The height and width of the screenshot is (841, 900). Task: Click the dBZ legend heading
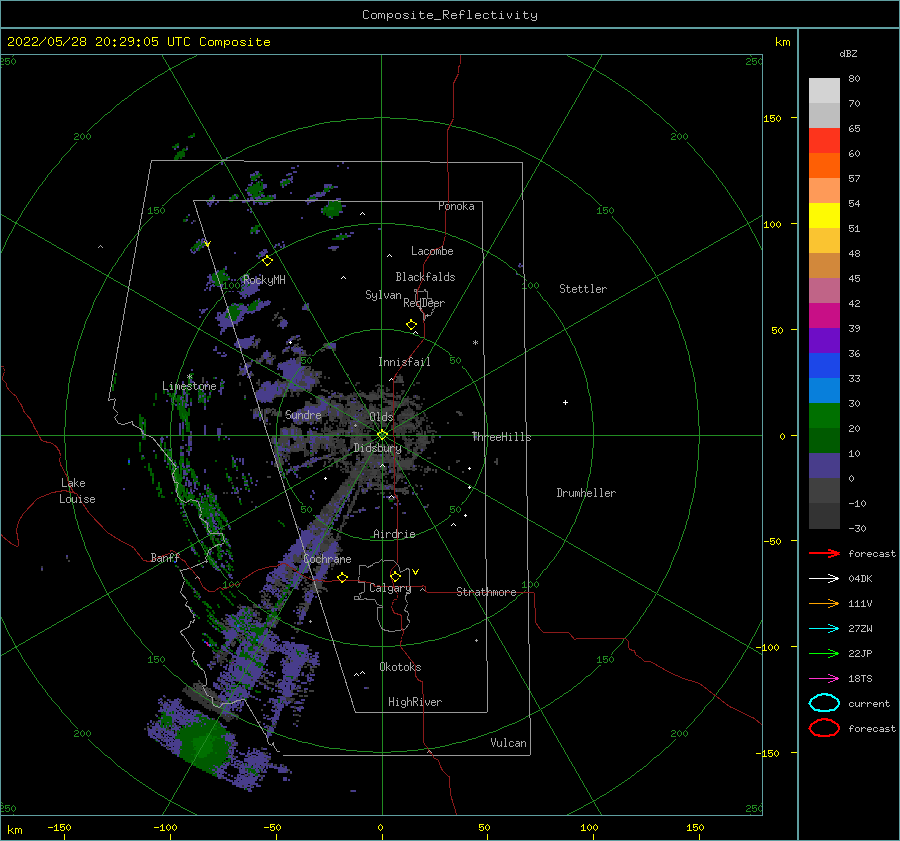[x=848, y=54]
